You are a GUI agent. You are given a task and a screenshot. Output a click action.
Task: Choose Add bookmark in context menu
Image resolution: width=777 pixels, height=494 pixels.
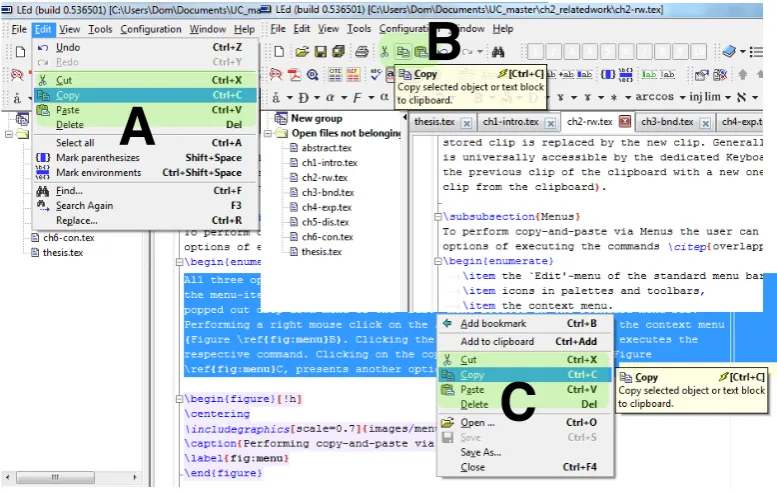pos(525,324)
